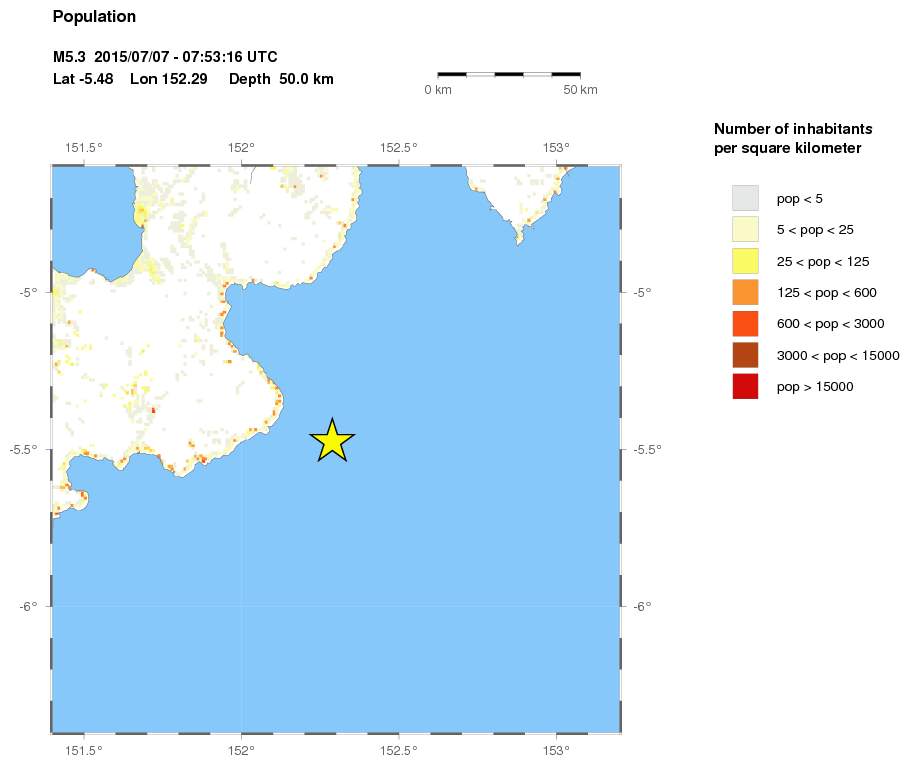
Task: Click the 'Population' map title
Action: point(94,17)
